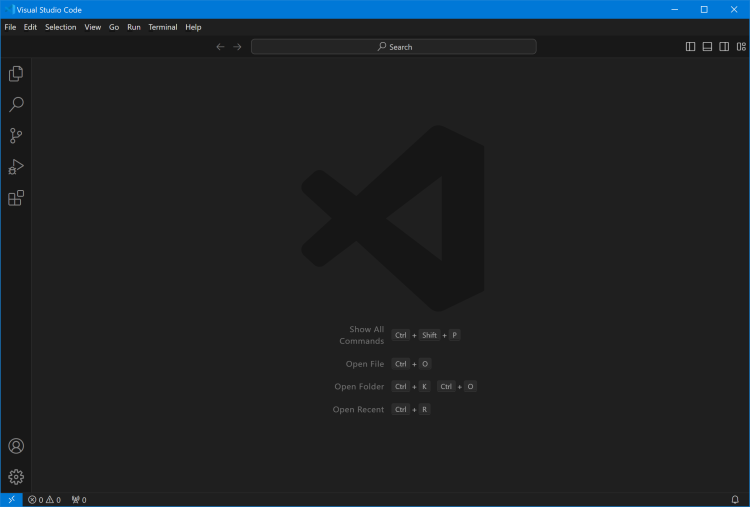
Task: Click the remote window button in status bar
Action: click(x=11, y=499)
